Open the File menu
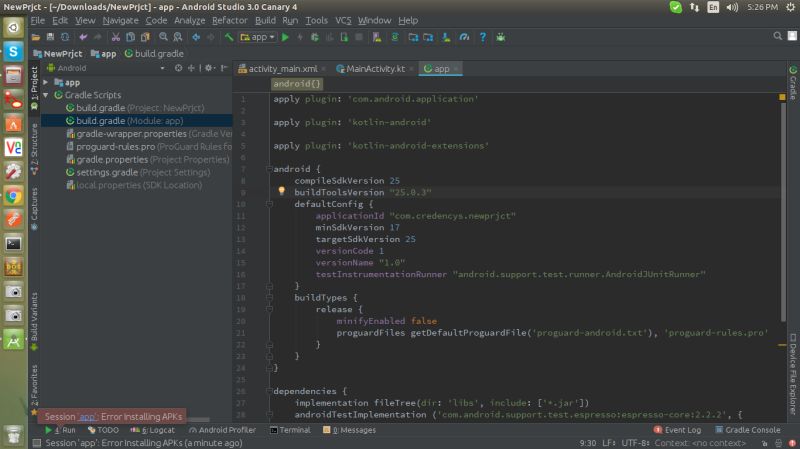800x449 pixels. coord(38,20)
